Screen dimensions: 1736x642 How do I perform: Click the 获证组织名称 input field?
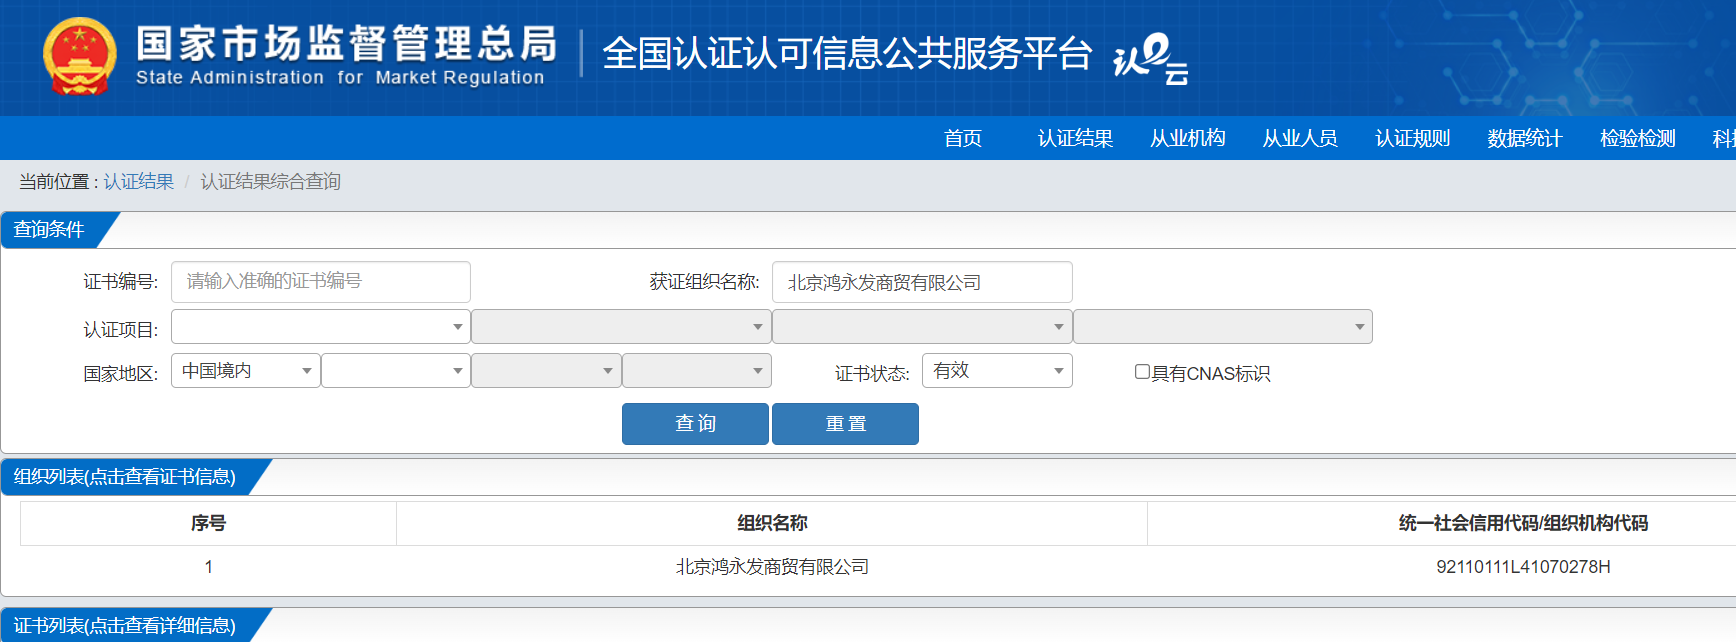click(x=922, y=282)
